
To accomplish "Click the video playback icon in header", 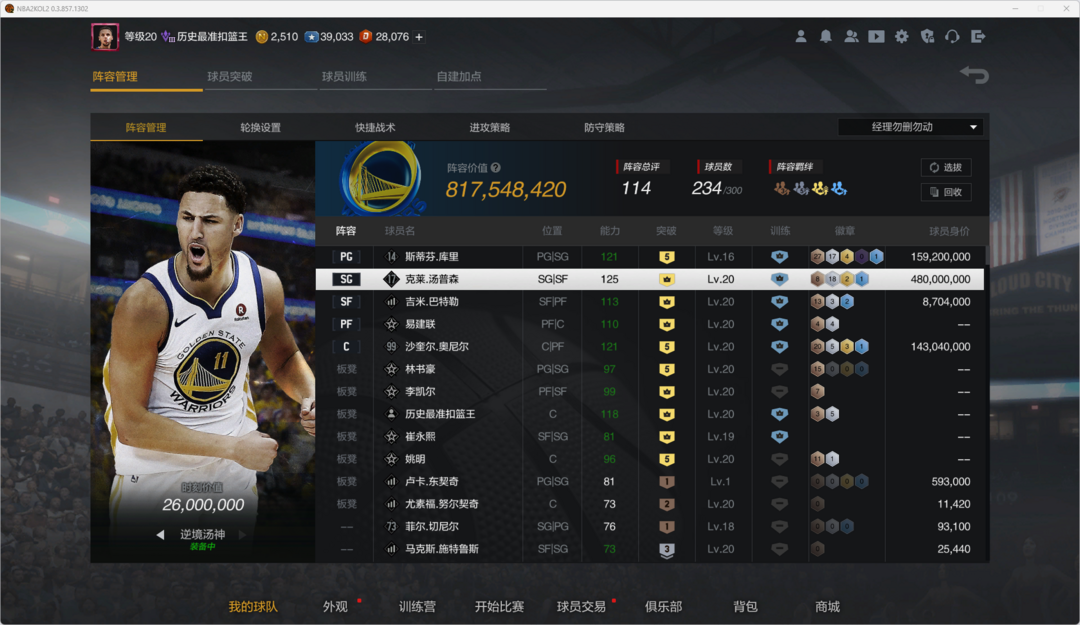I will pyautogui.click(x=876, y=36).
